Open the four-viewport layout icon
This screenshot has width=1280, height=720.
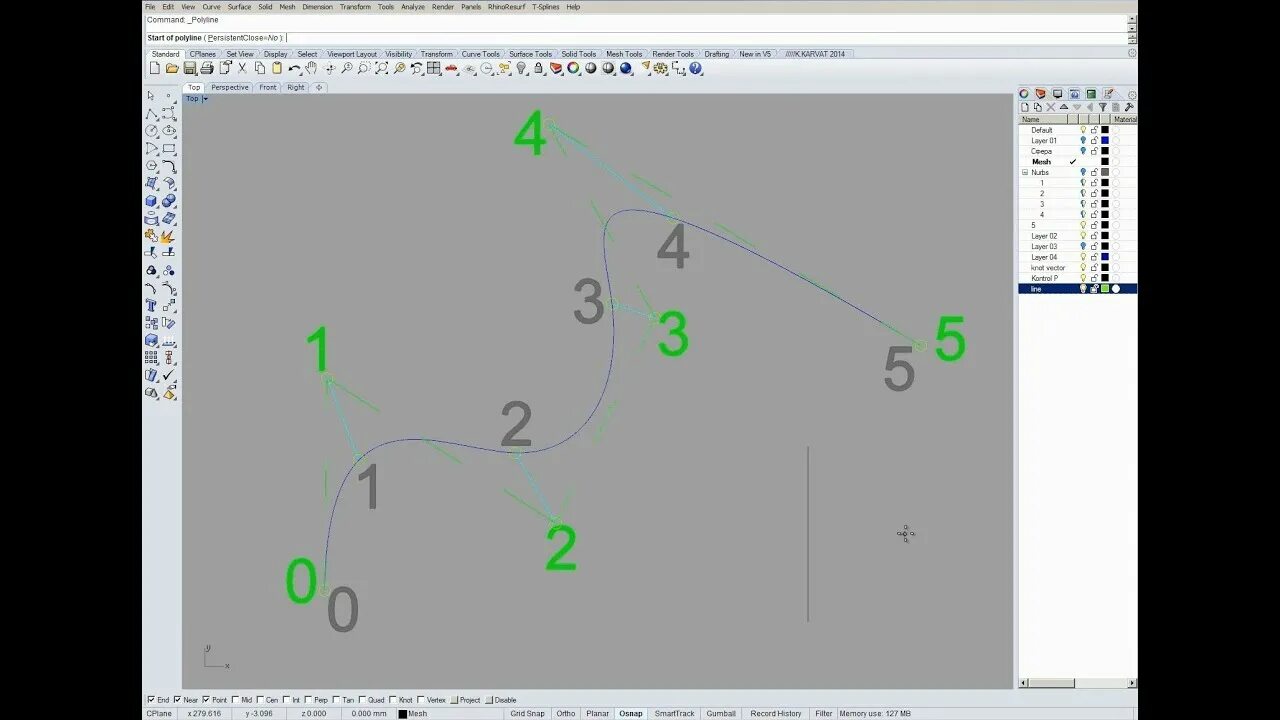click(433, 68)
